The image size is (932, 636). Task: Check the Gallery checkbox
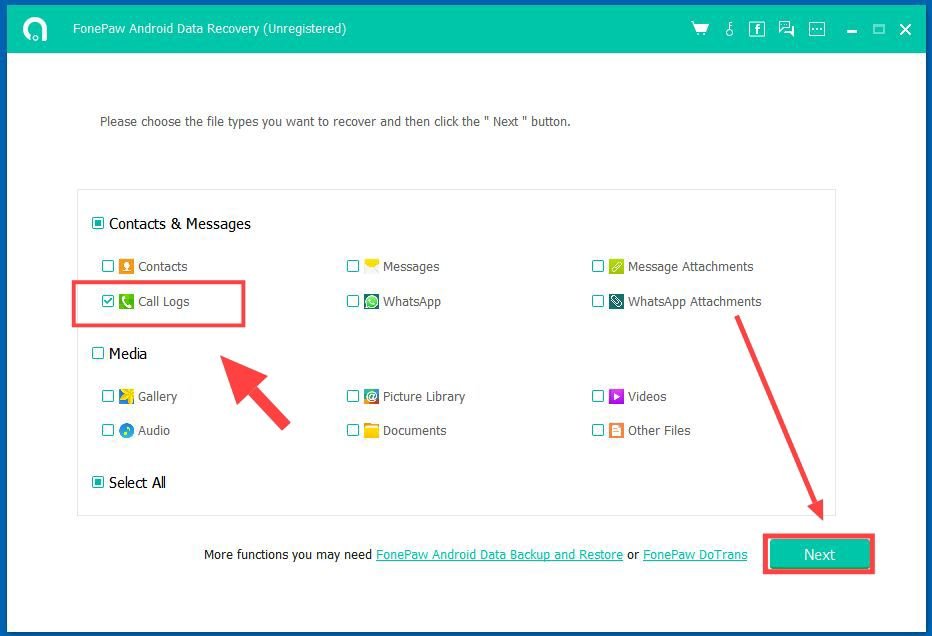pos(108,396)
